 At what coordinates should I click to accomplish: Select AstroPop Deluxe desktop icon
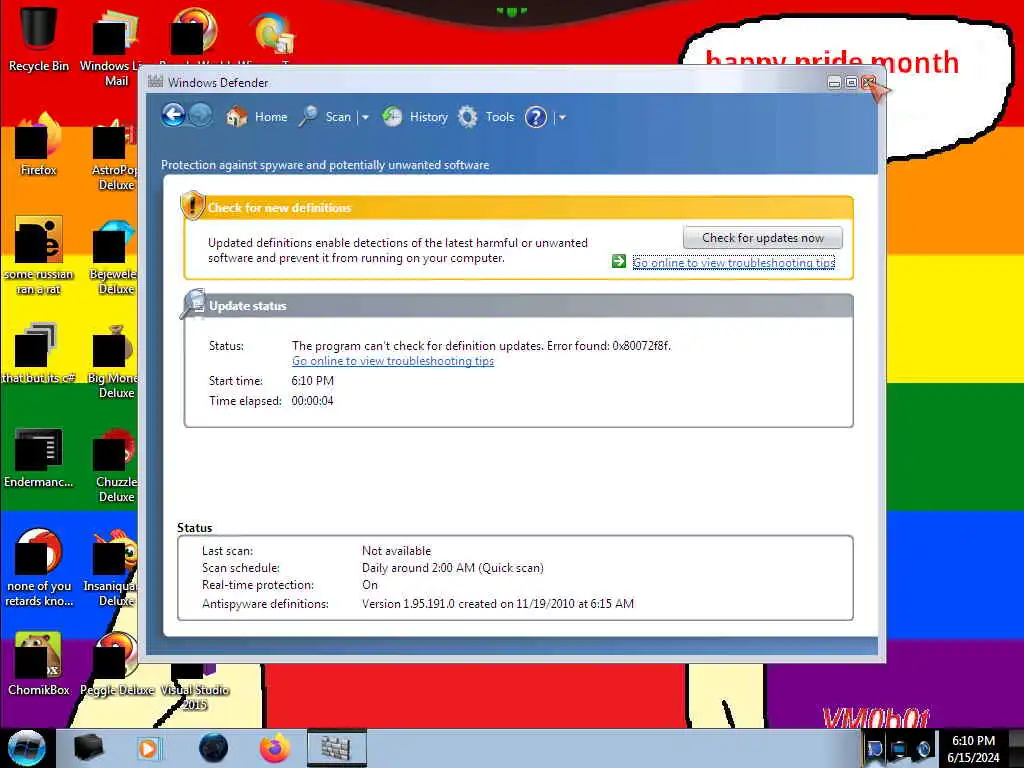pyautogui.click(x=115, y=154)
